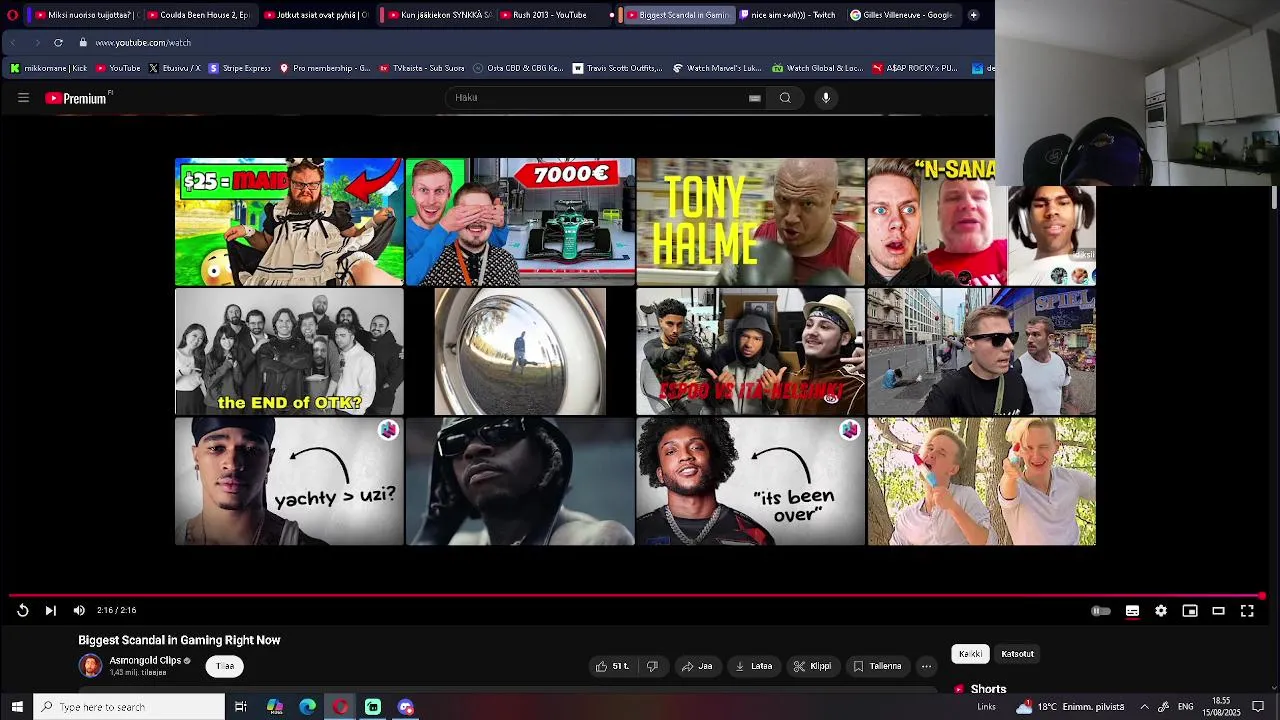Image resolution: width=1280 pixels, height=720 pixels.
Task: Open player settings gear
Action: 1161,611
